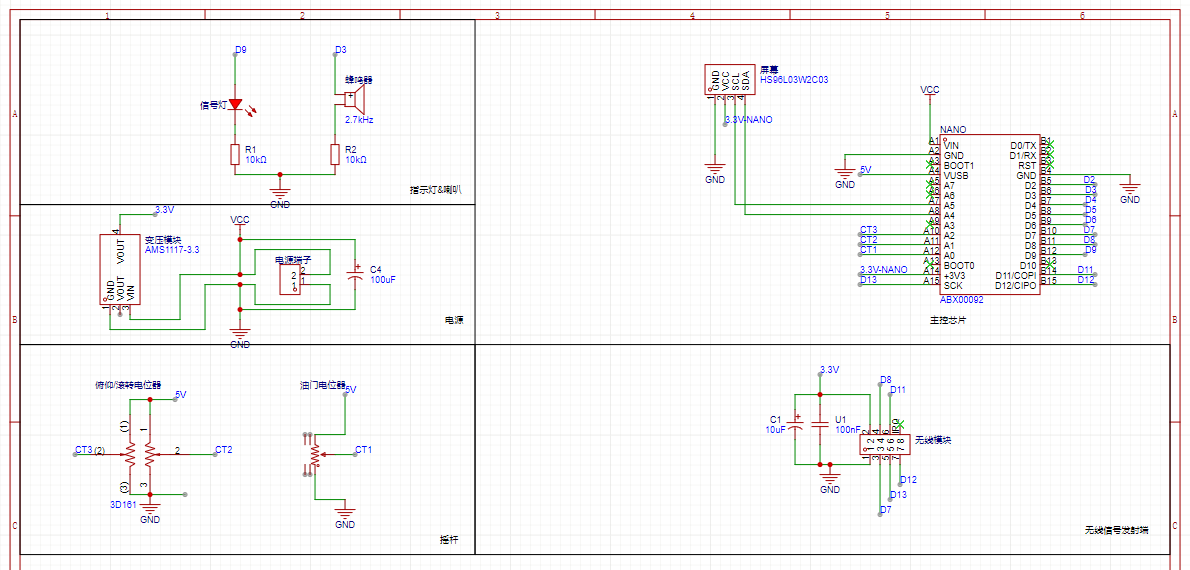Select the AMS1117-3.3 part name text

(172, 250)
